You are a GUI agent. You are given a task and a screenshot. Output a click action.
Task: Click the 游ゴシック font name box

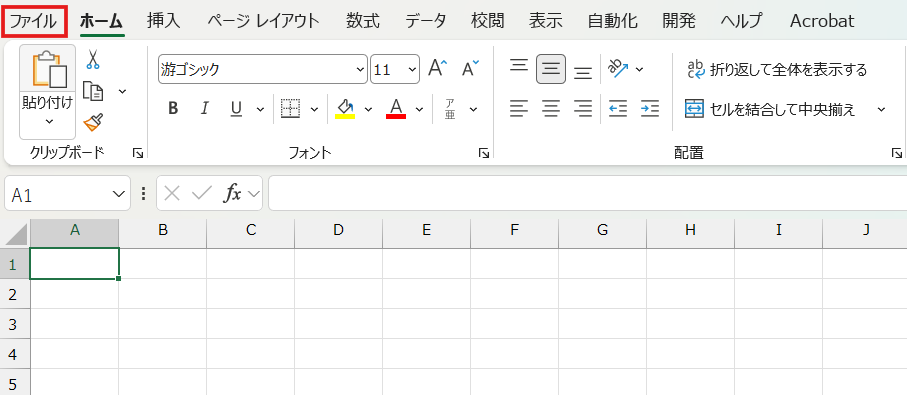263,70
